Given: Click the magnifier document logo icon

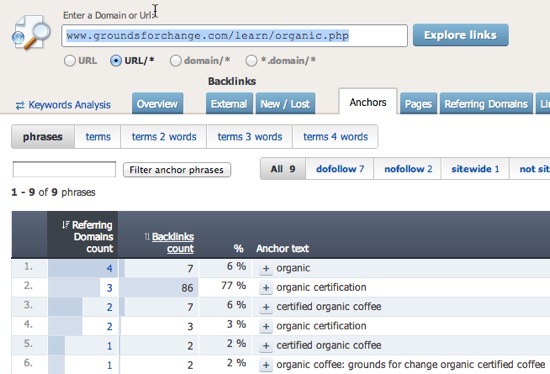Looking at the screenshot, I should (x=31, y=32).
